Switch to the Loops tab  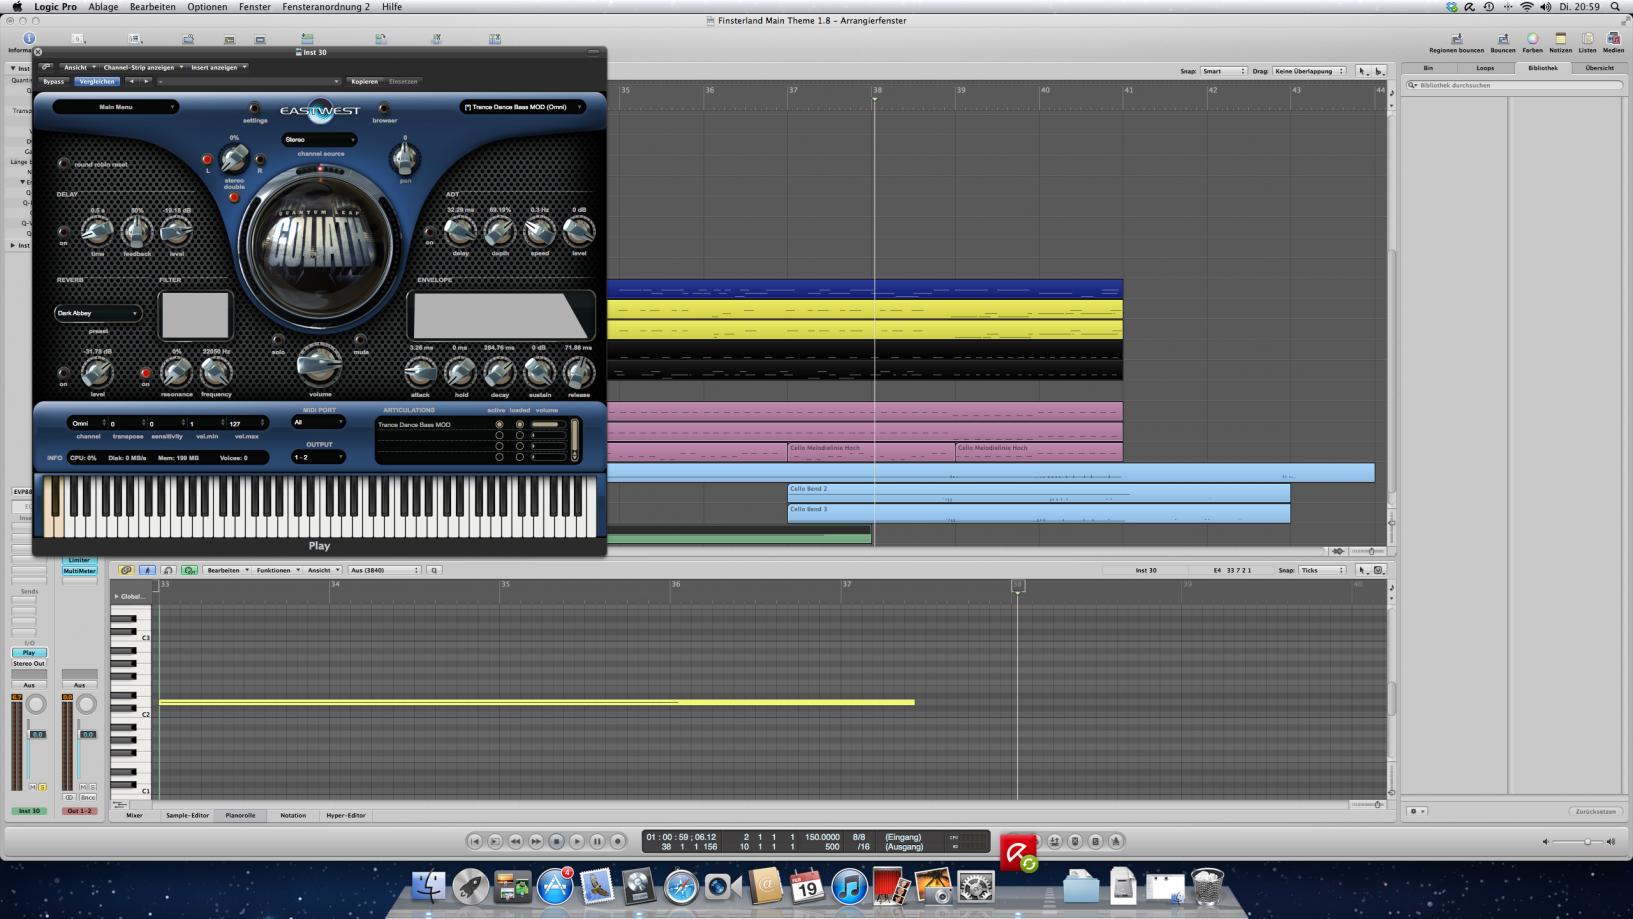1485,68
